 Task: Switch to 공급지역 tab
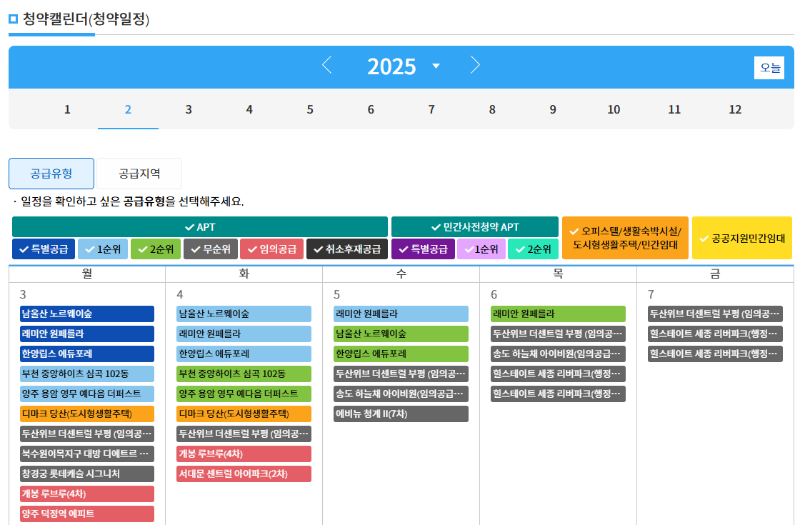(x=139, y=173)
